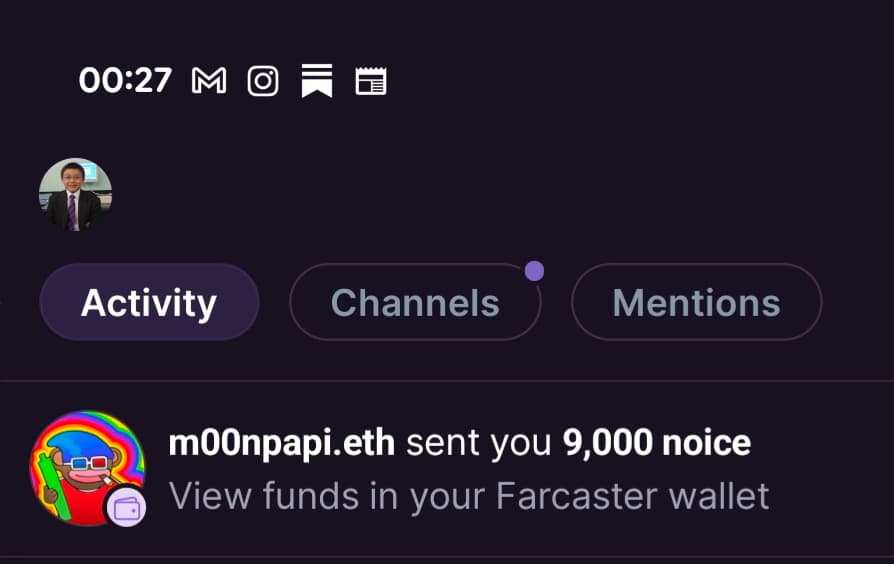Open the m00npapi.eth username link
The image size is (894, 564).
(x=282, y=443)
